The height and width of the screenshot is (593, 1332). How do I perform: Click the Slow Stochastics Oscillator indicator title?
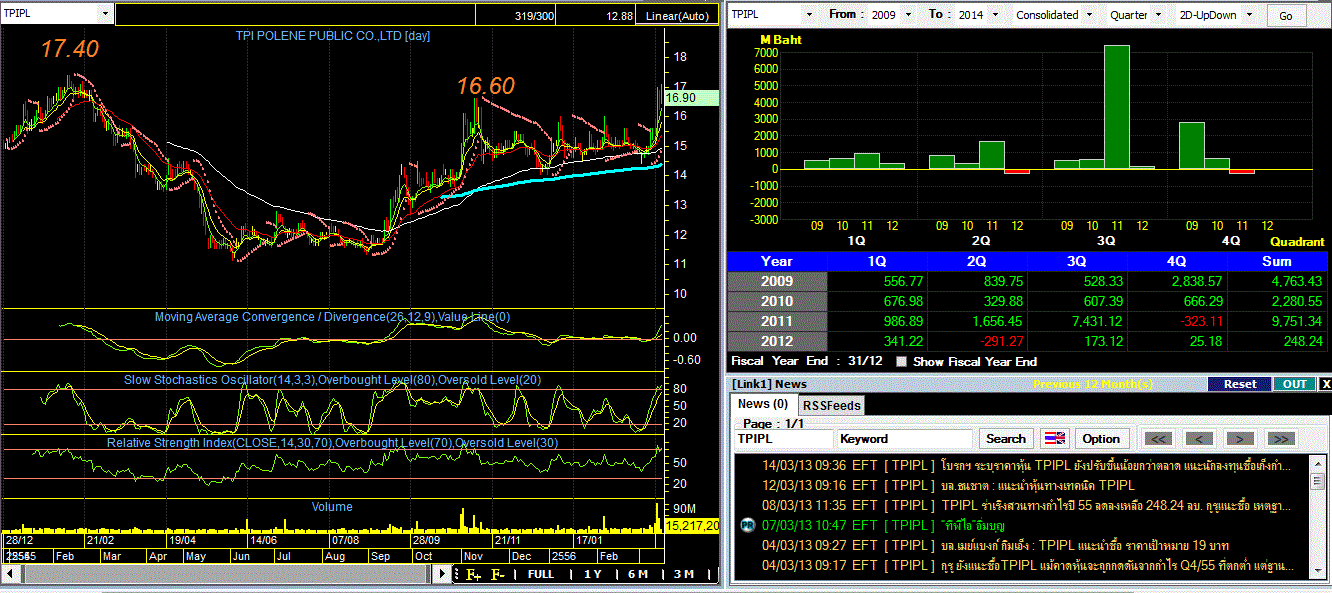tap(333, 380)
